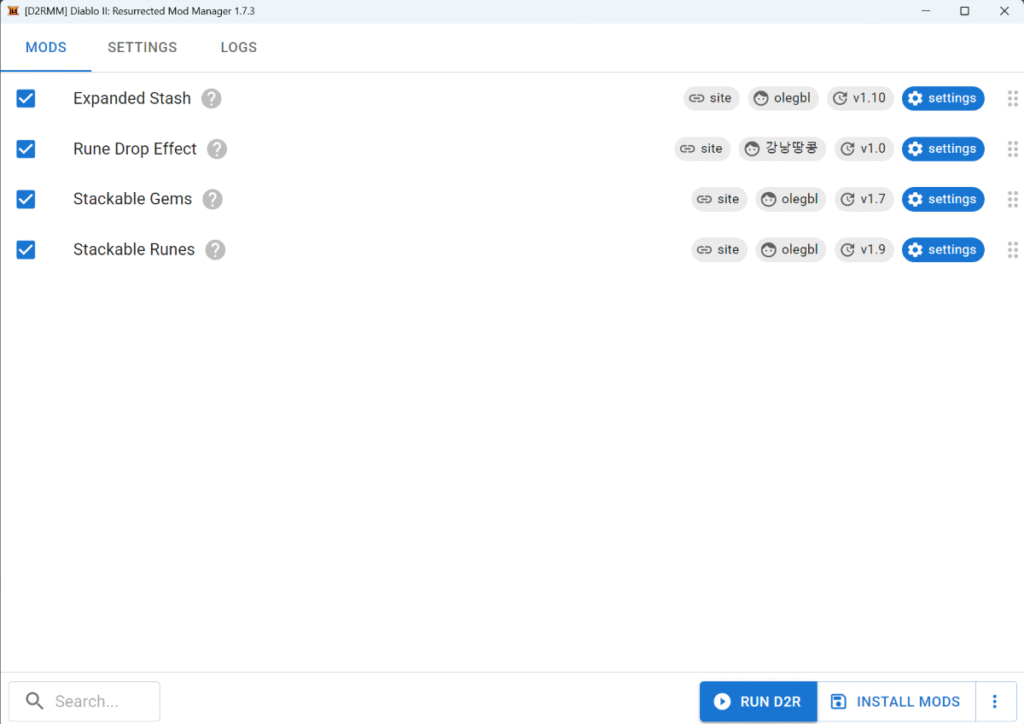The image size is (1024, 724).
Task: Click help icon next to Expanded Stash
Action: [x=211, y=99]
